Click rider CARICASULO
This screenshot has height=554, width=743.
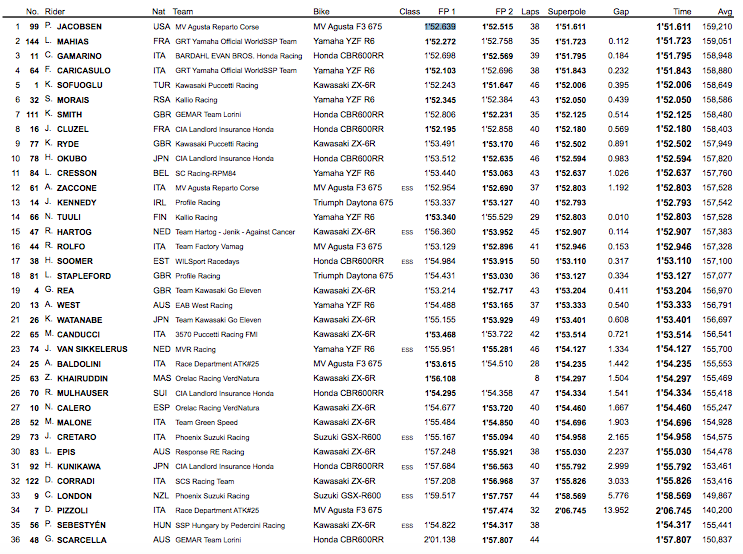84,71
